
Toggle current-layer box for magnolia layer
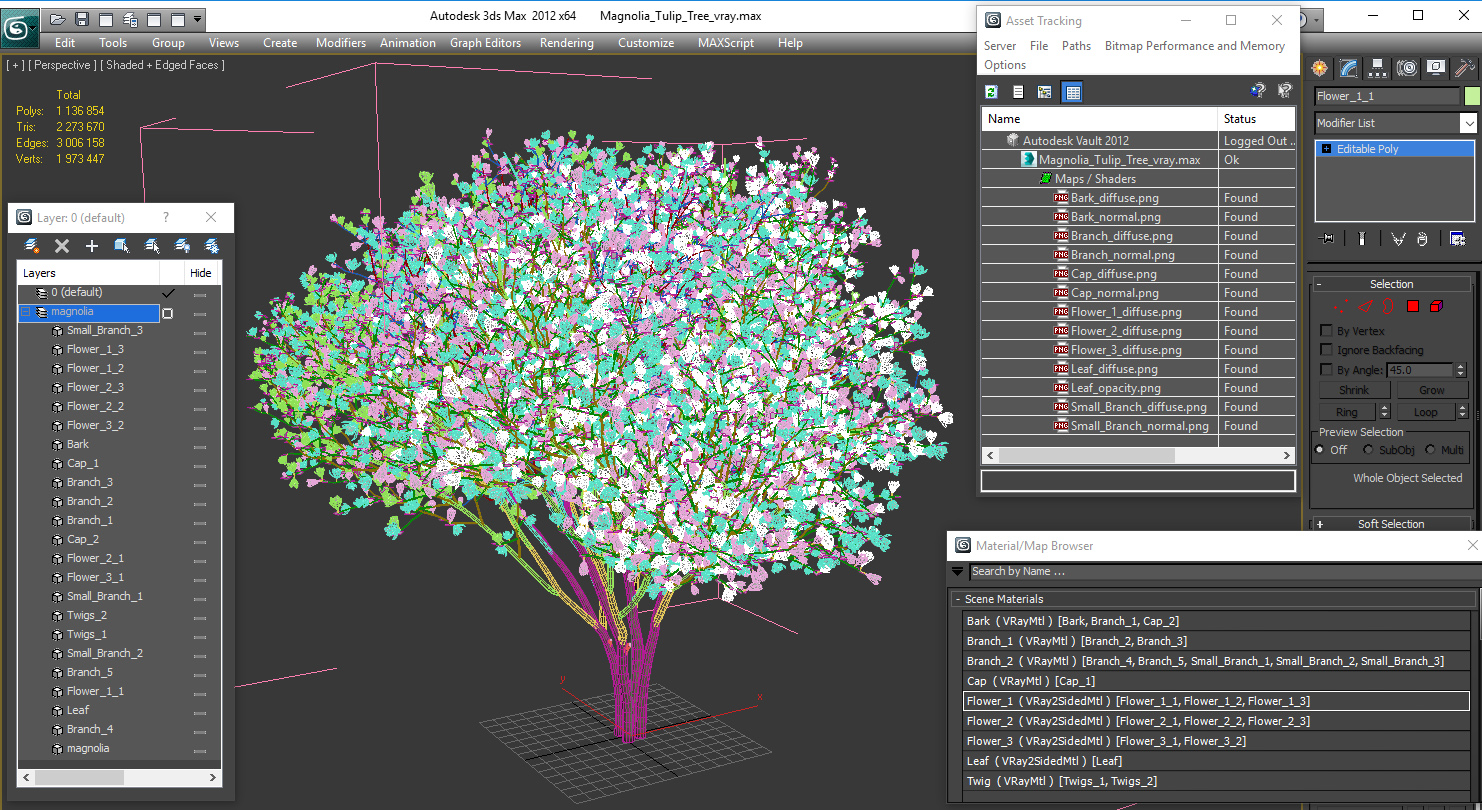(167, 313)
